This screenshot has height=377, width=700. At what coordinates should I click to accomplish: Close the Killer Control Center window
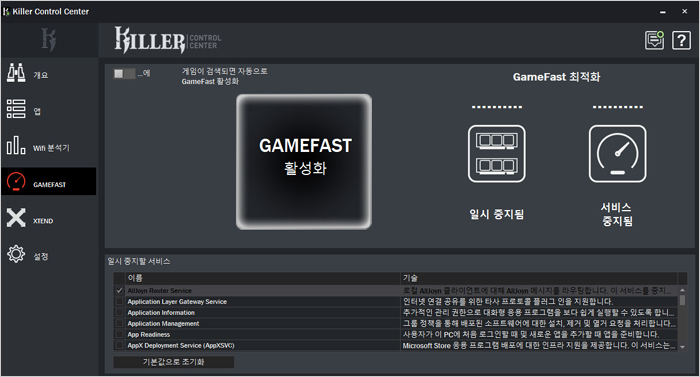[x=684, y=12]
